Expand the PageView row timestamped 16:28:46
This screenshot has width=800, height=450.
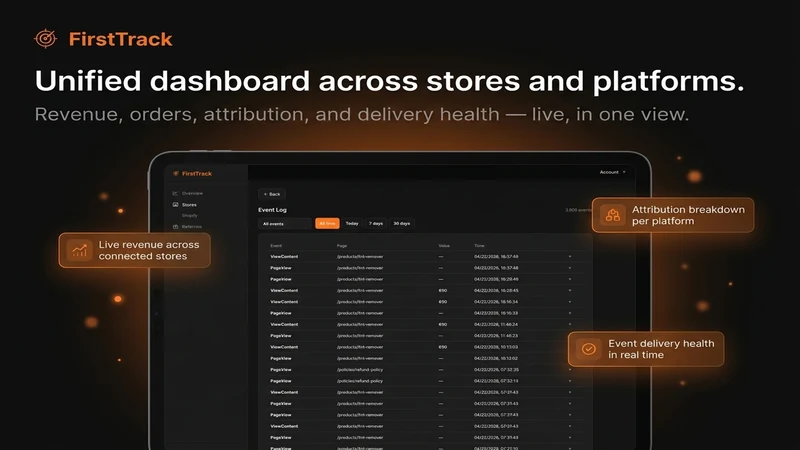570,279
